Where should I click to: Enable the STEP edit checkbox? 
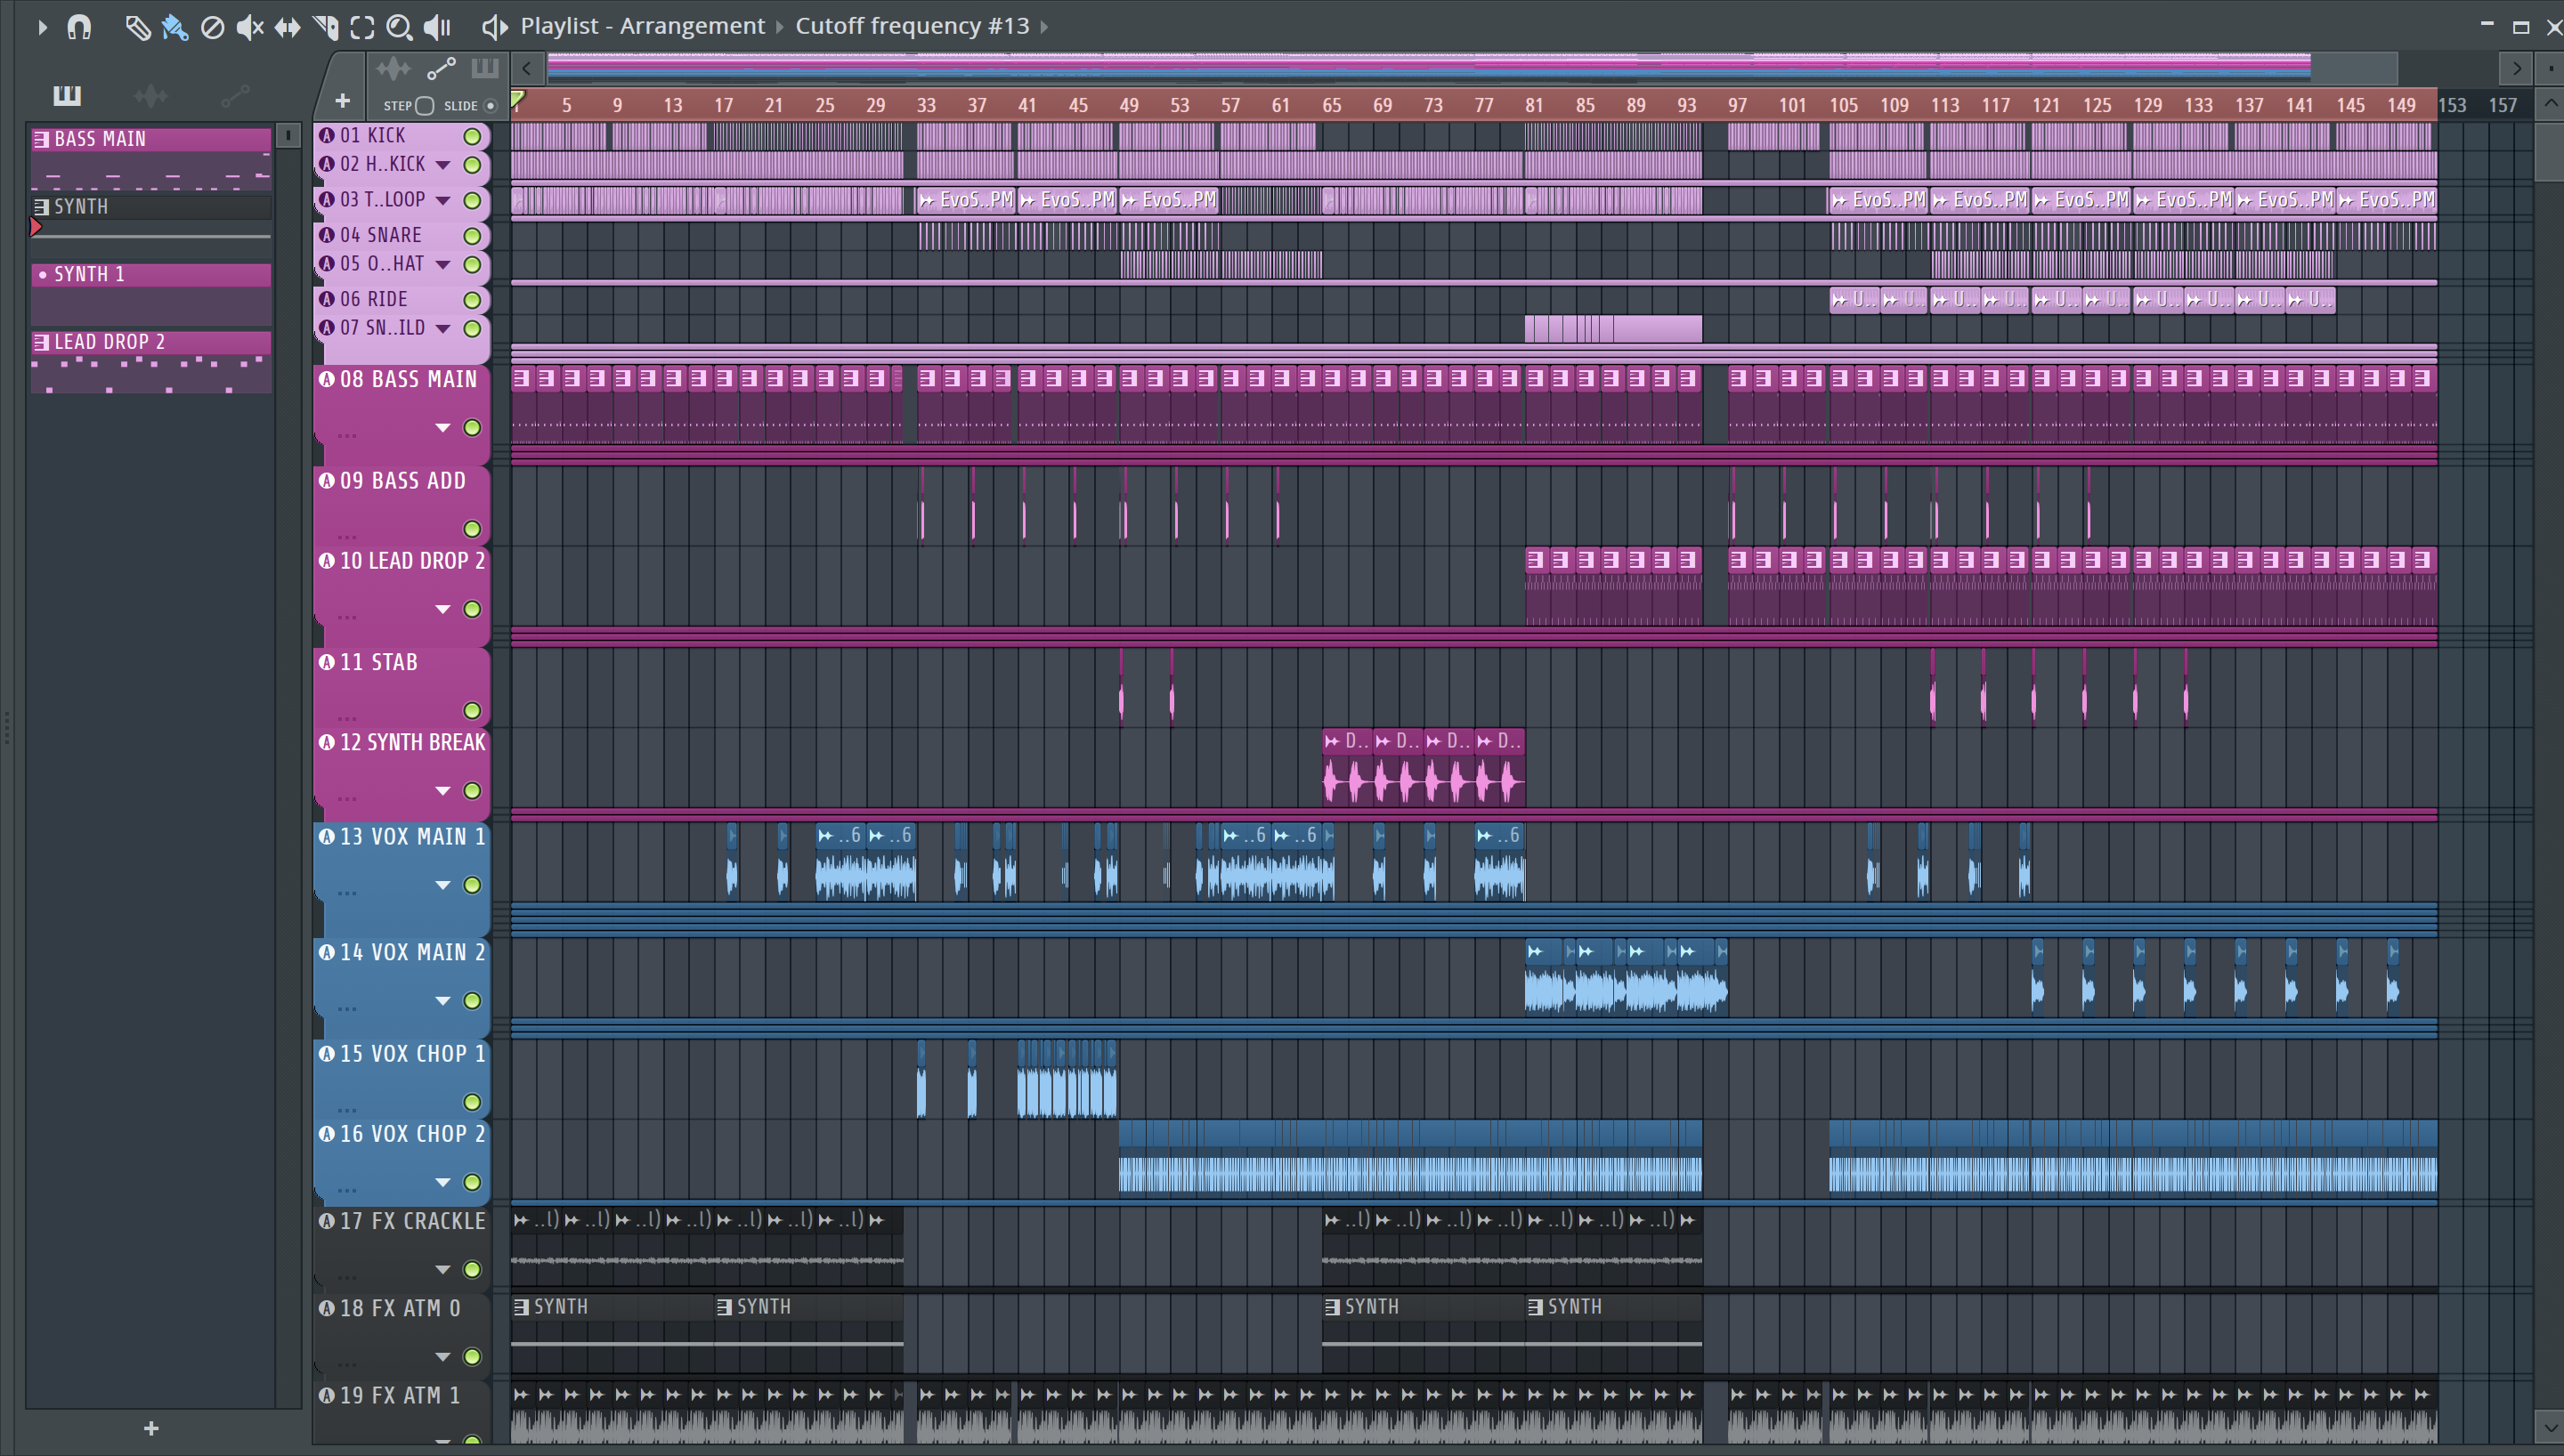click(424, 106)
